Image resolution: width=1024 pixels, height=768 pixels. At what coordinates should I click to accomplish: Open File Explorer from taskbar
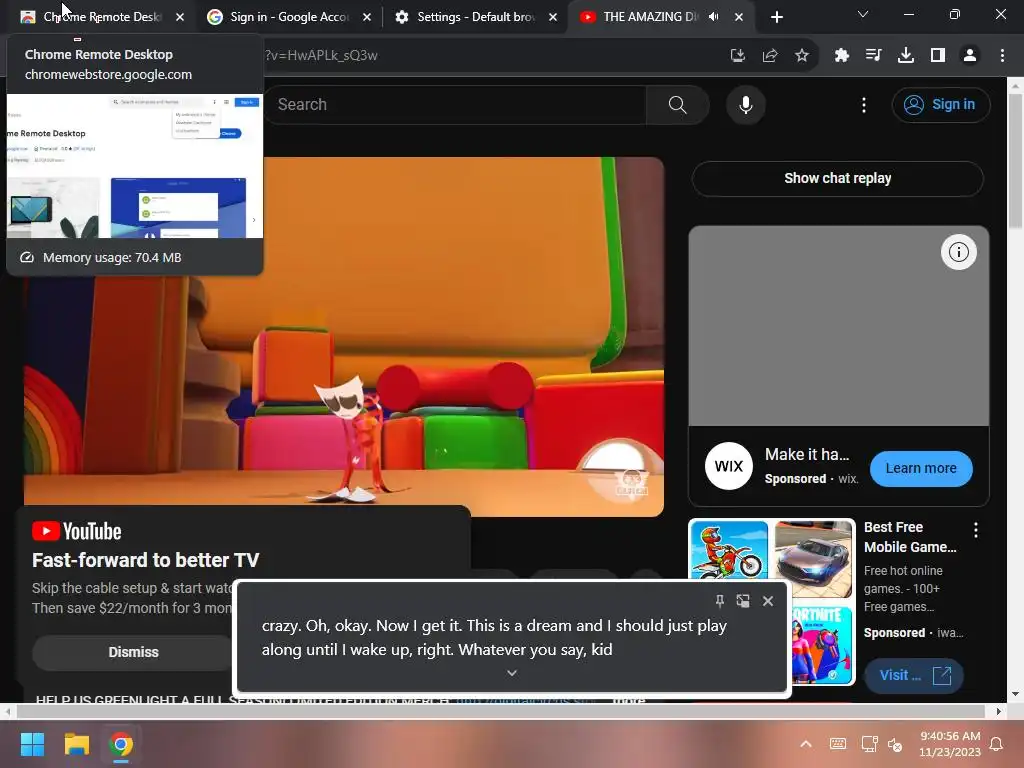pyautogui.click(x=76, y=744)
